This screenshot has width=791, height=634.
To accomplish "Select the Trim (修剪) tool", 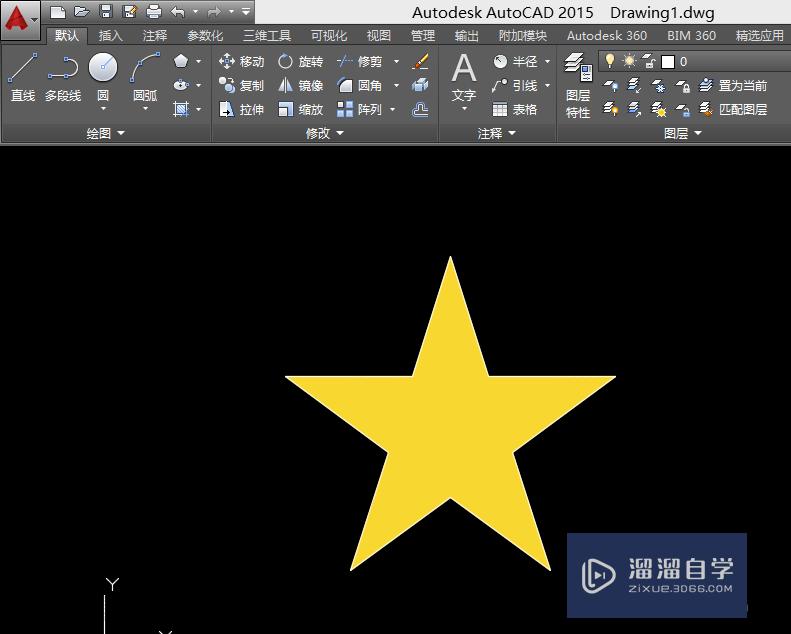I will pyautogui.click(x=360, y=62).
